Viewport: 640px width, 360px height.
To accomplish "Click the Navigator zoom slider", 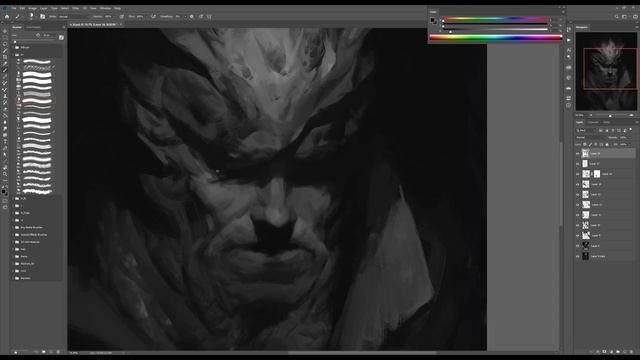I will [611, 116].
